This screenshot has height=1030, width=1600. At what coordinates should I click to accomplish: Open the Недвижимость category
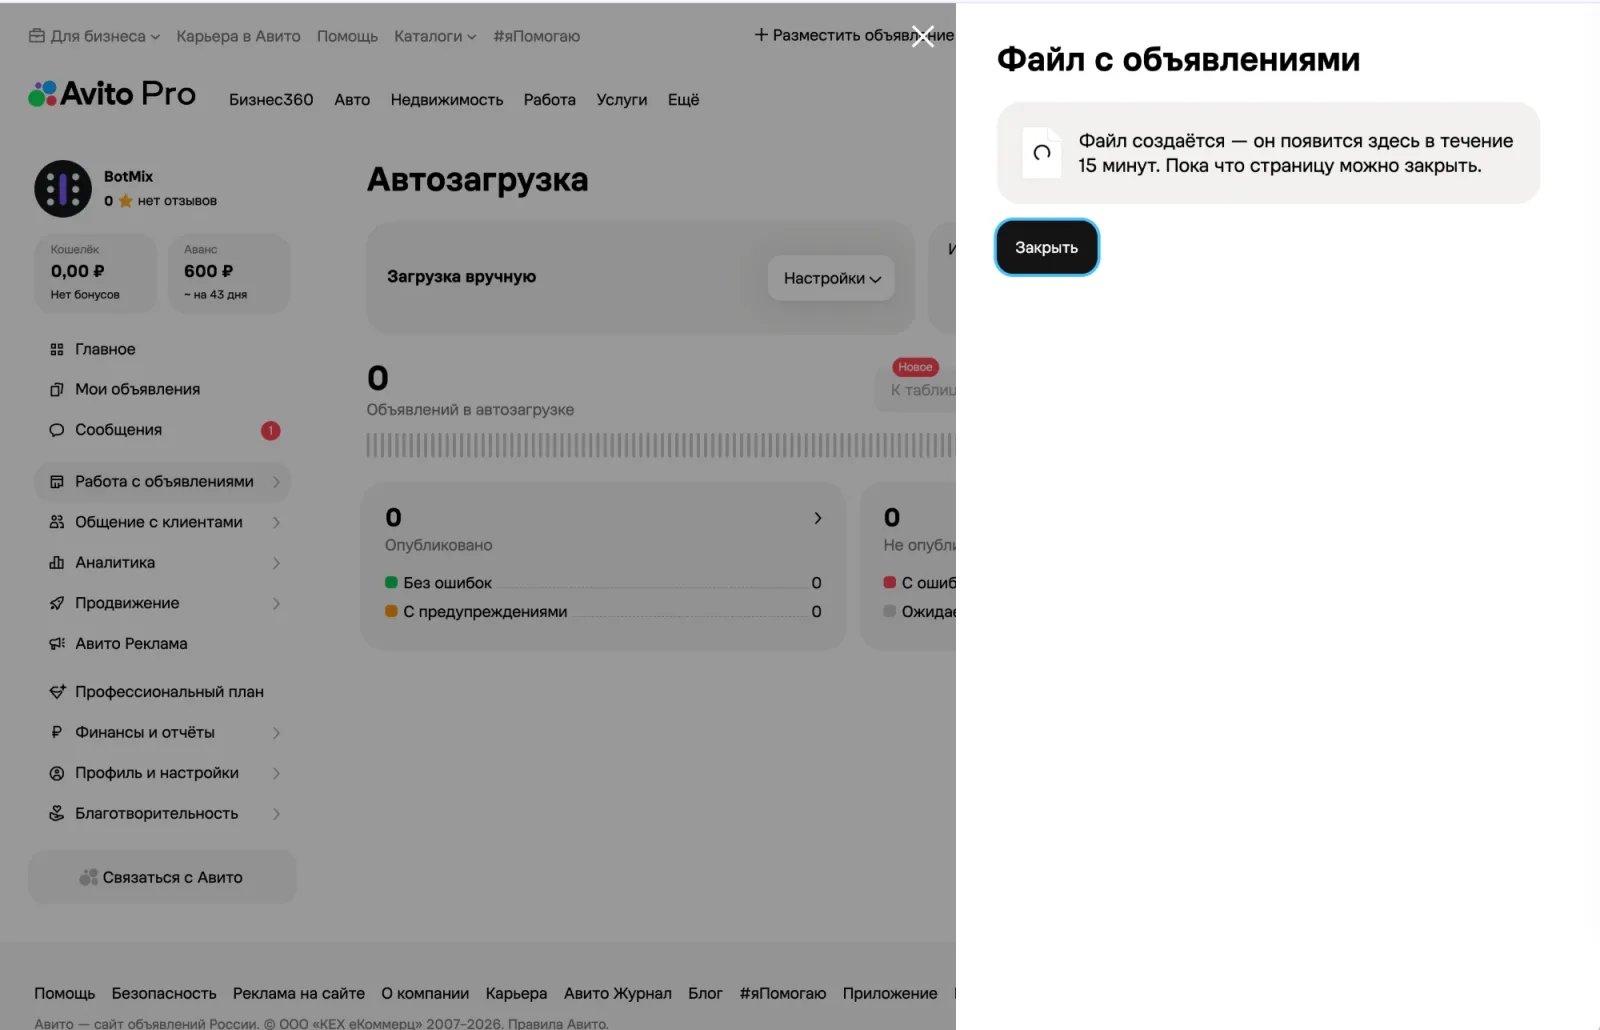click(x=447, y=100)
